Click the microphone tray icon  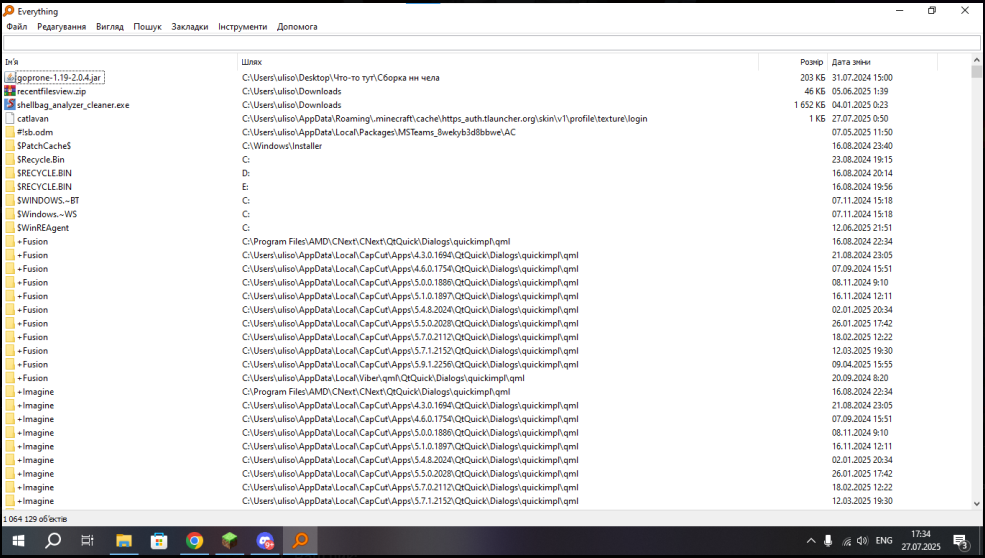point(828,541)
